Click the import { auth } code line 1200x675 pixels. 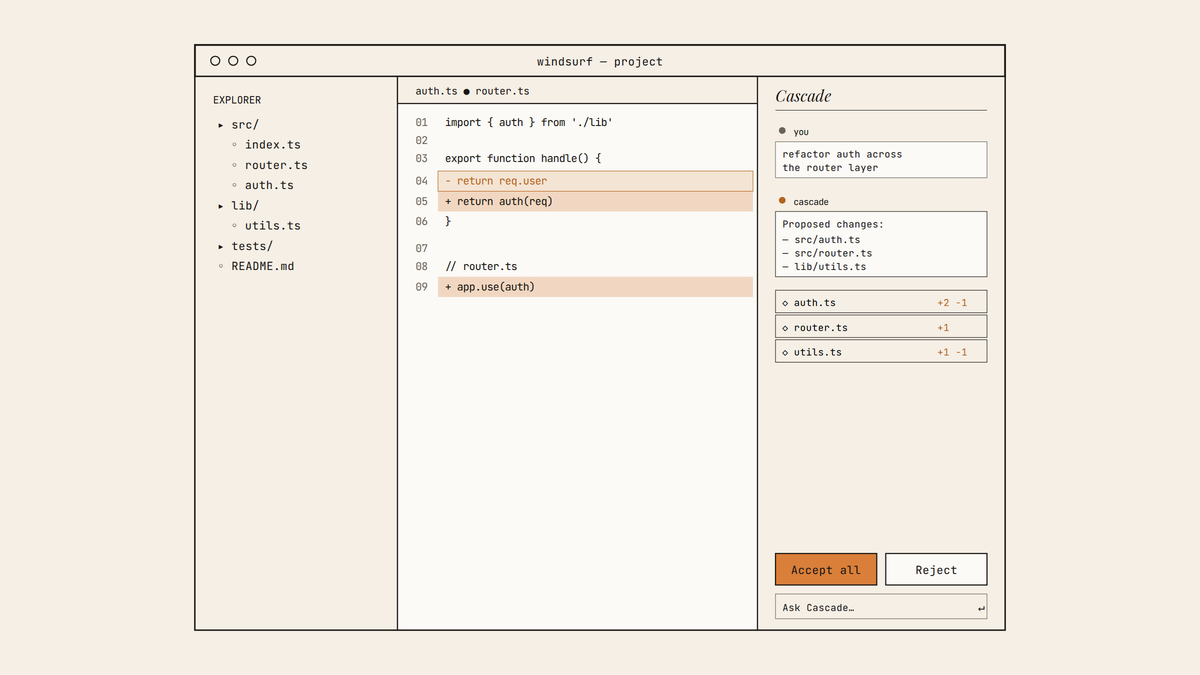tap(528, 122)
